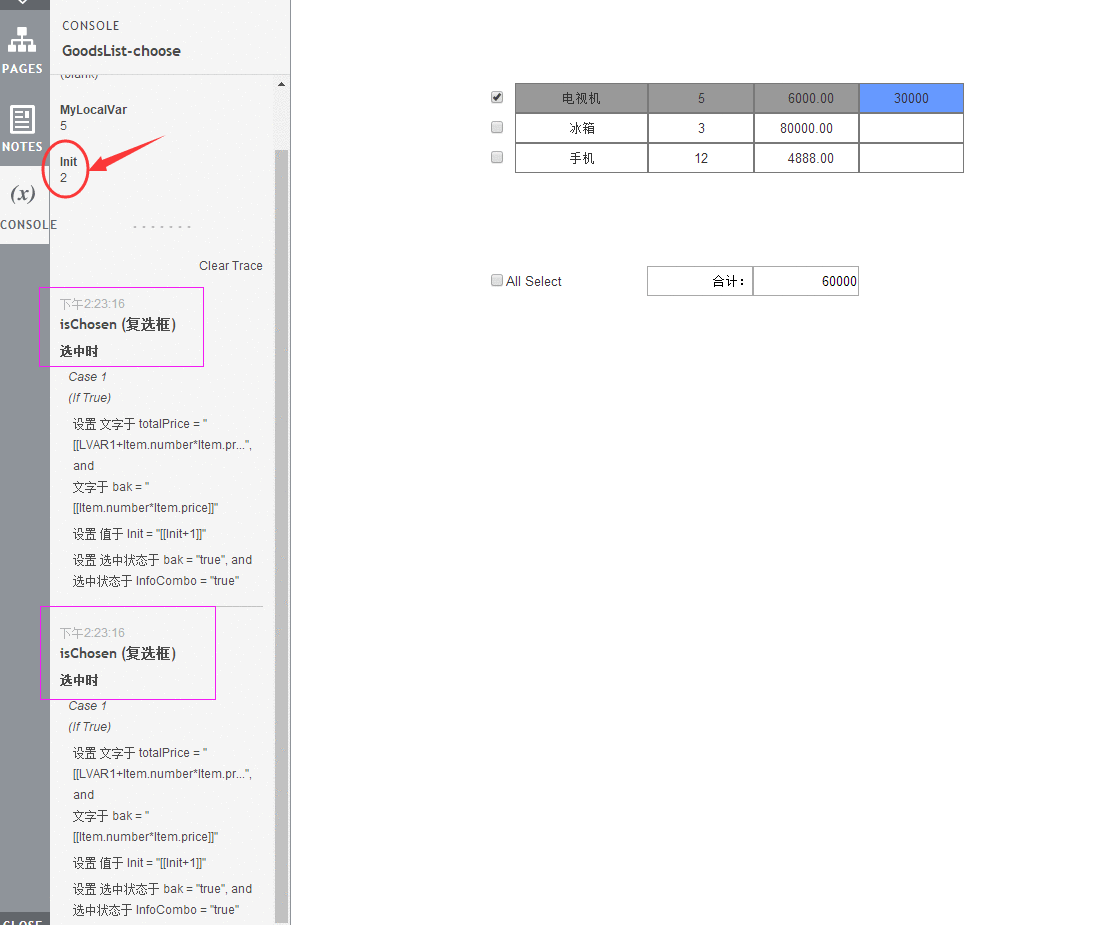This screenshot has width=1108, height=925.
Task: Click the highlighted subtotal cell 30000
Action: point(911,98)
